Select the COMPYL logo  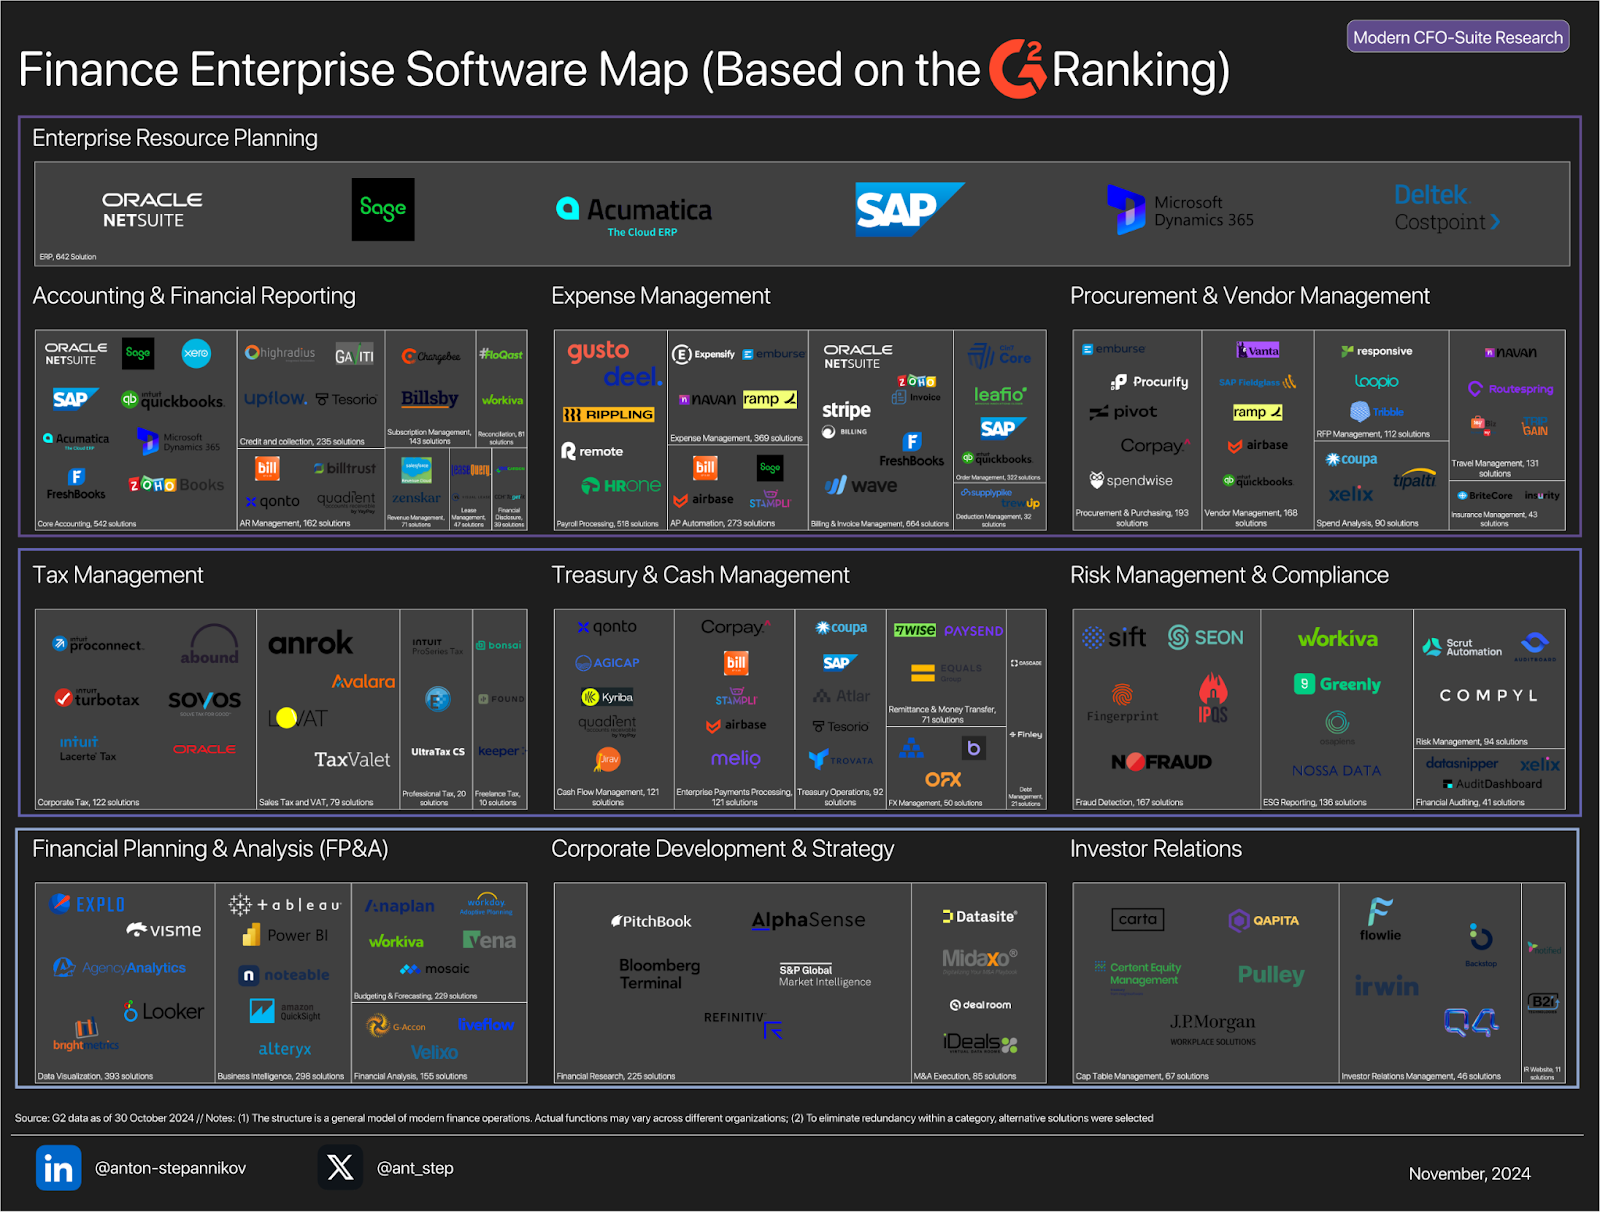[x=1489, y=695]
